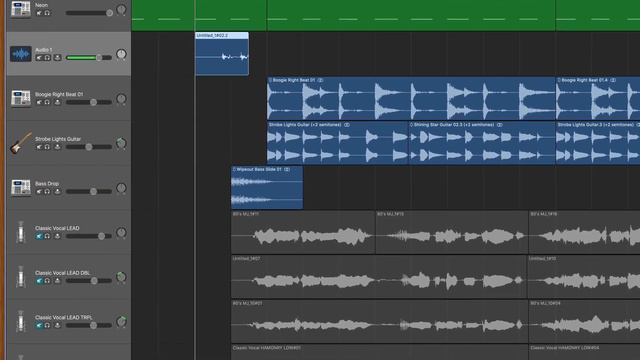This screenshot has width=640, height=360.
Task: Mute the Audio 1 track
Action: point(39,58)
